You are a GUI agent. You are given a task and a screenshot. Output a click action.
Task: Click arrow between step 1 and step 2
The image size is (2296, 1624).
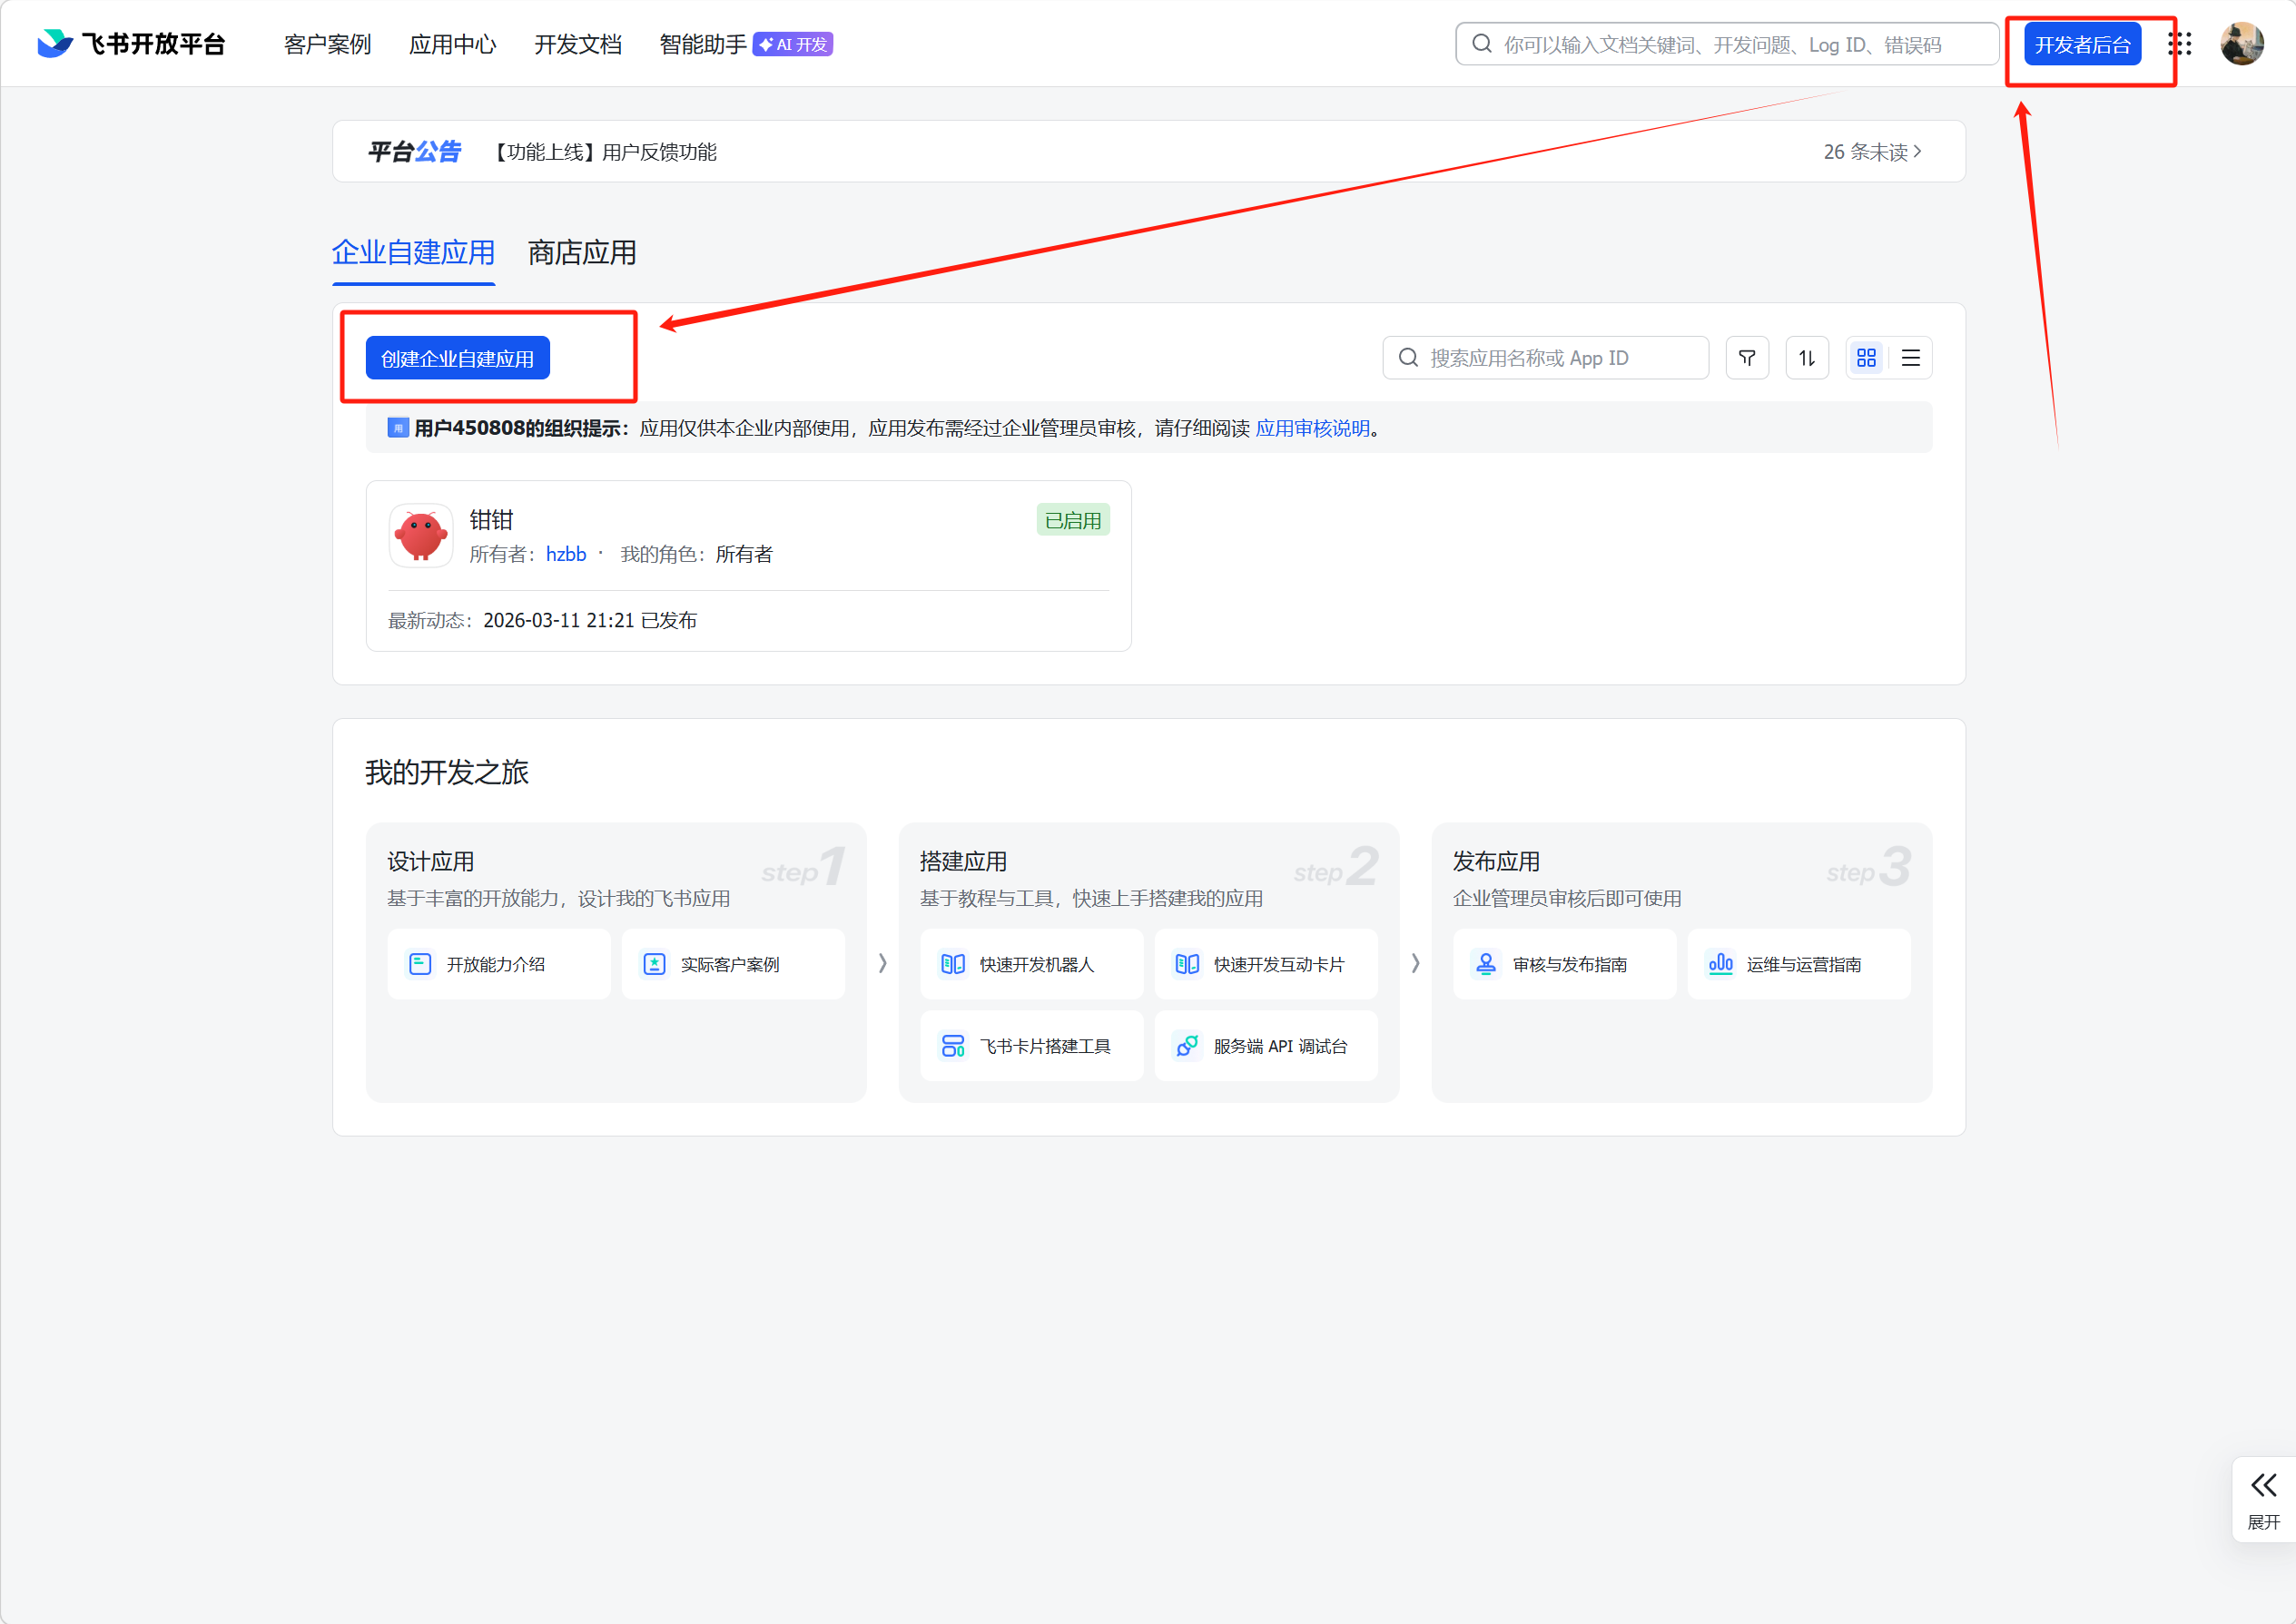pos(882,963)
